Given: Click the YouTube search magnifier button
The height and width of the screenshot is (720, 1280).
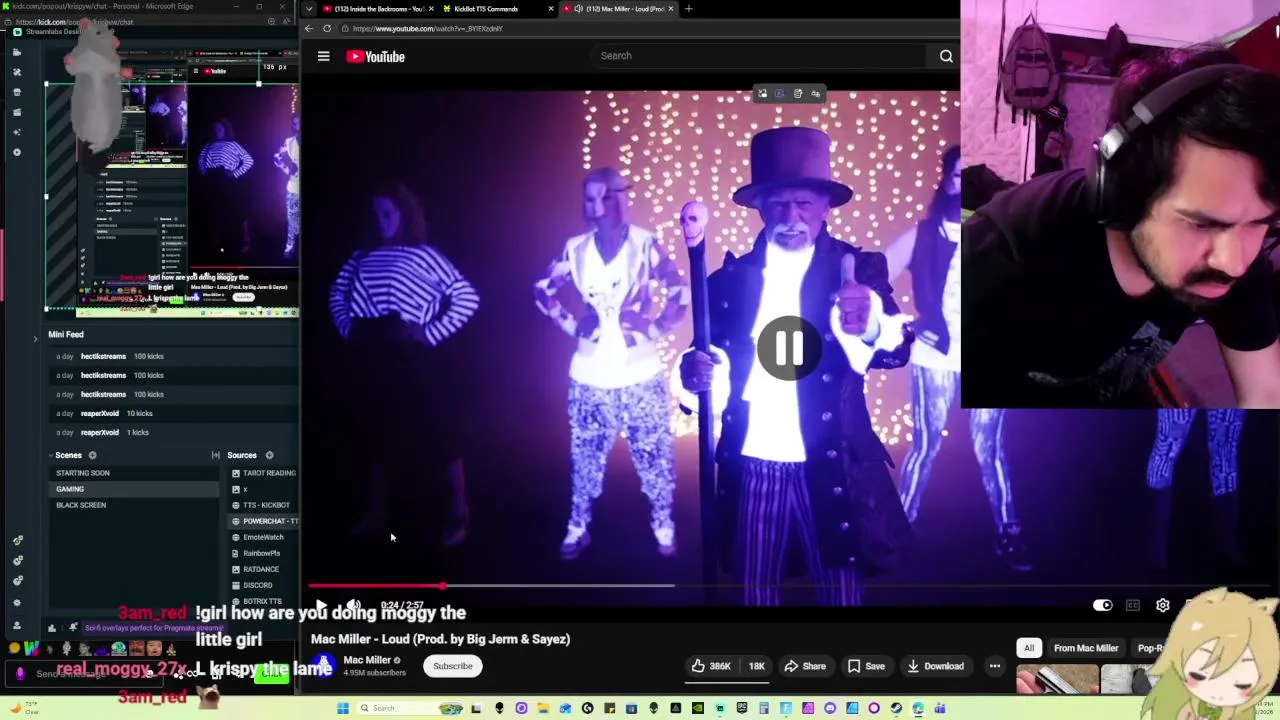Looking at the screenshot, I should click(946, 56).
